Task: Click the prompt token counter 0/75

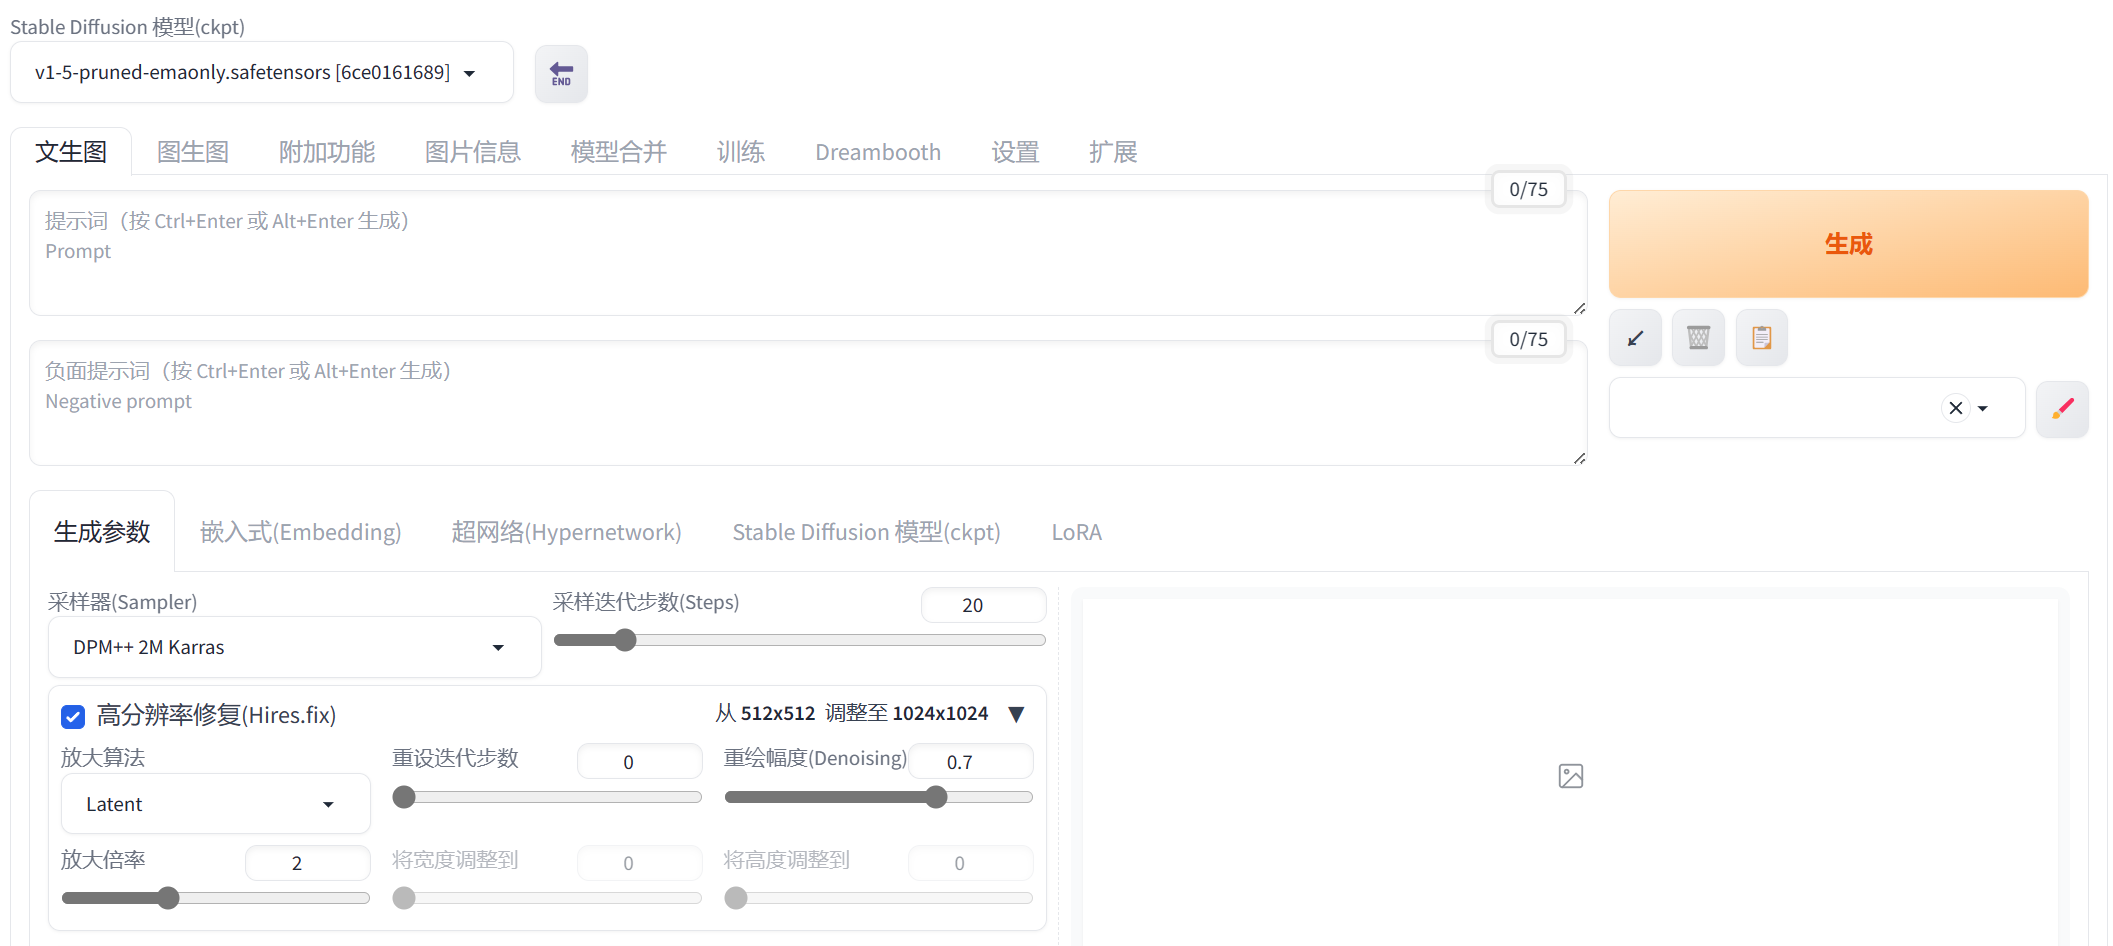Action: click(1528, 189)
